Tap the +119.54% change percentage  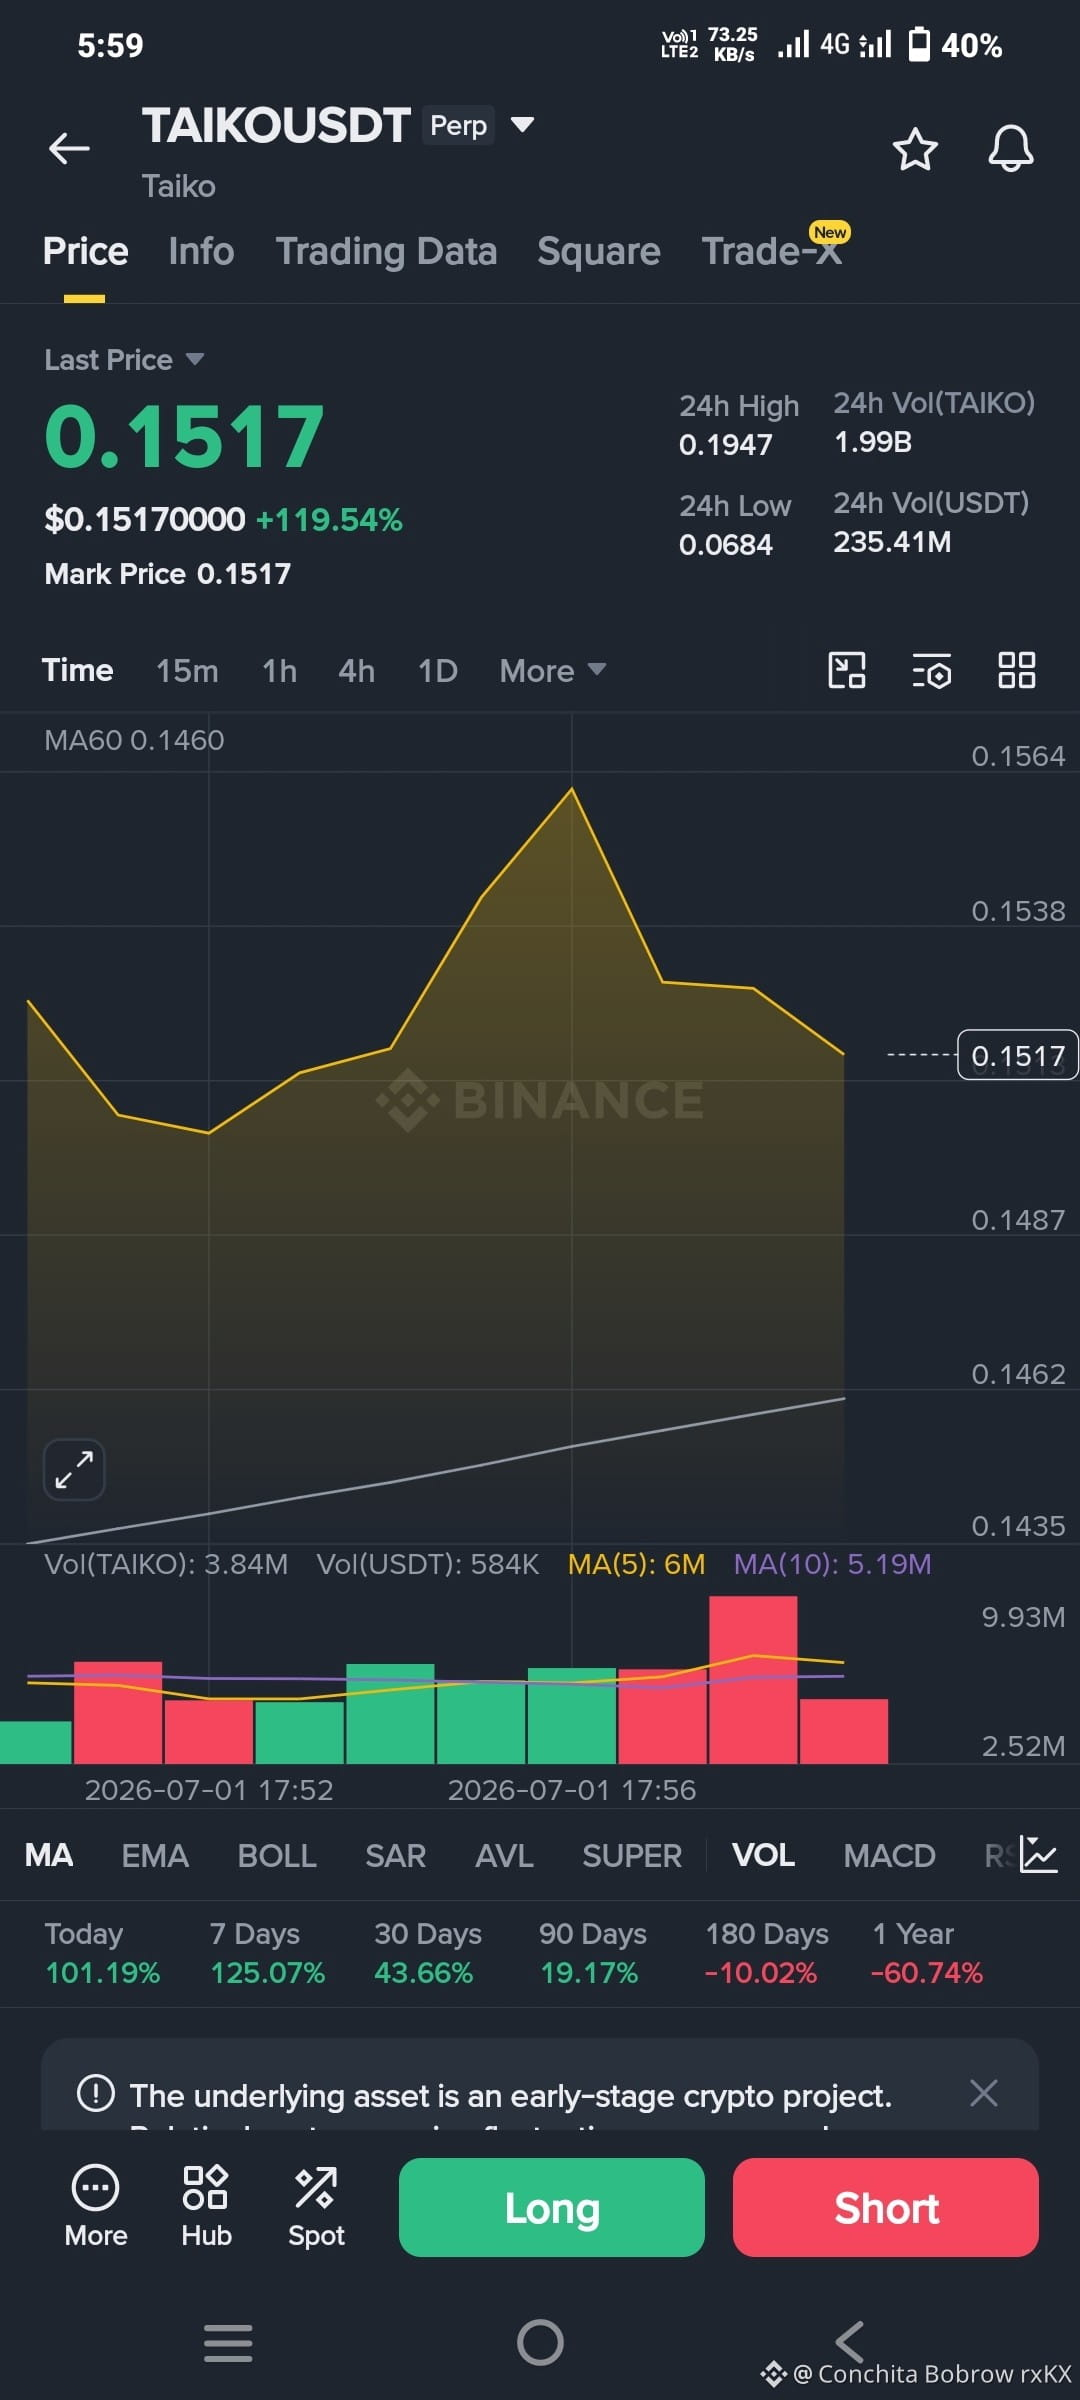pos(329,519)
